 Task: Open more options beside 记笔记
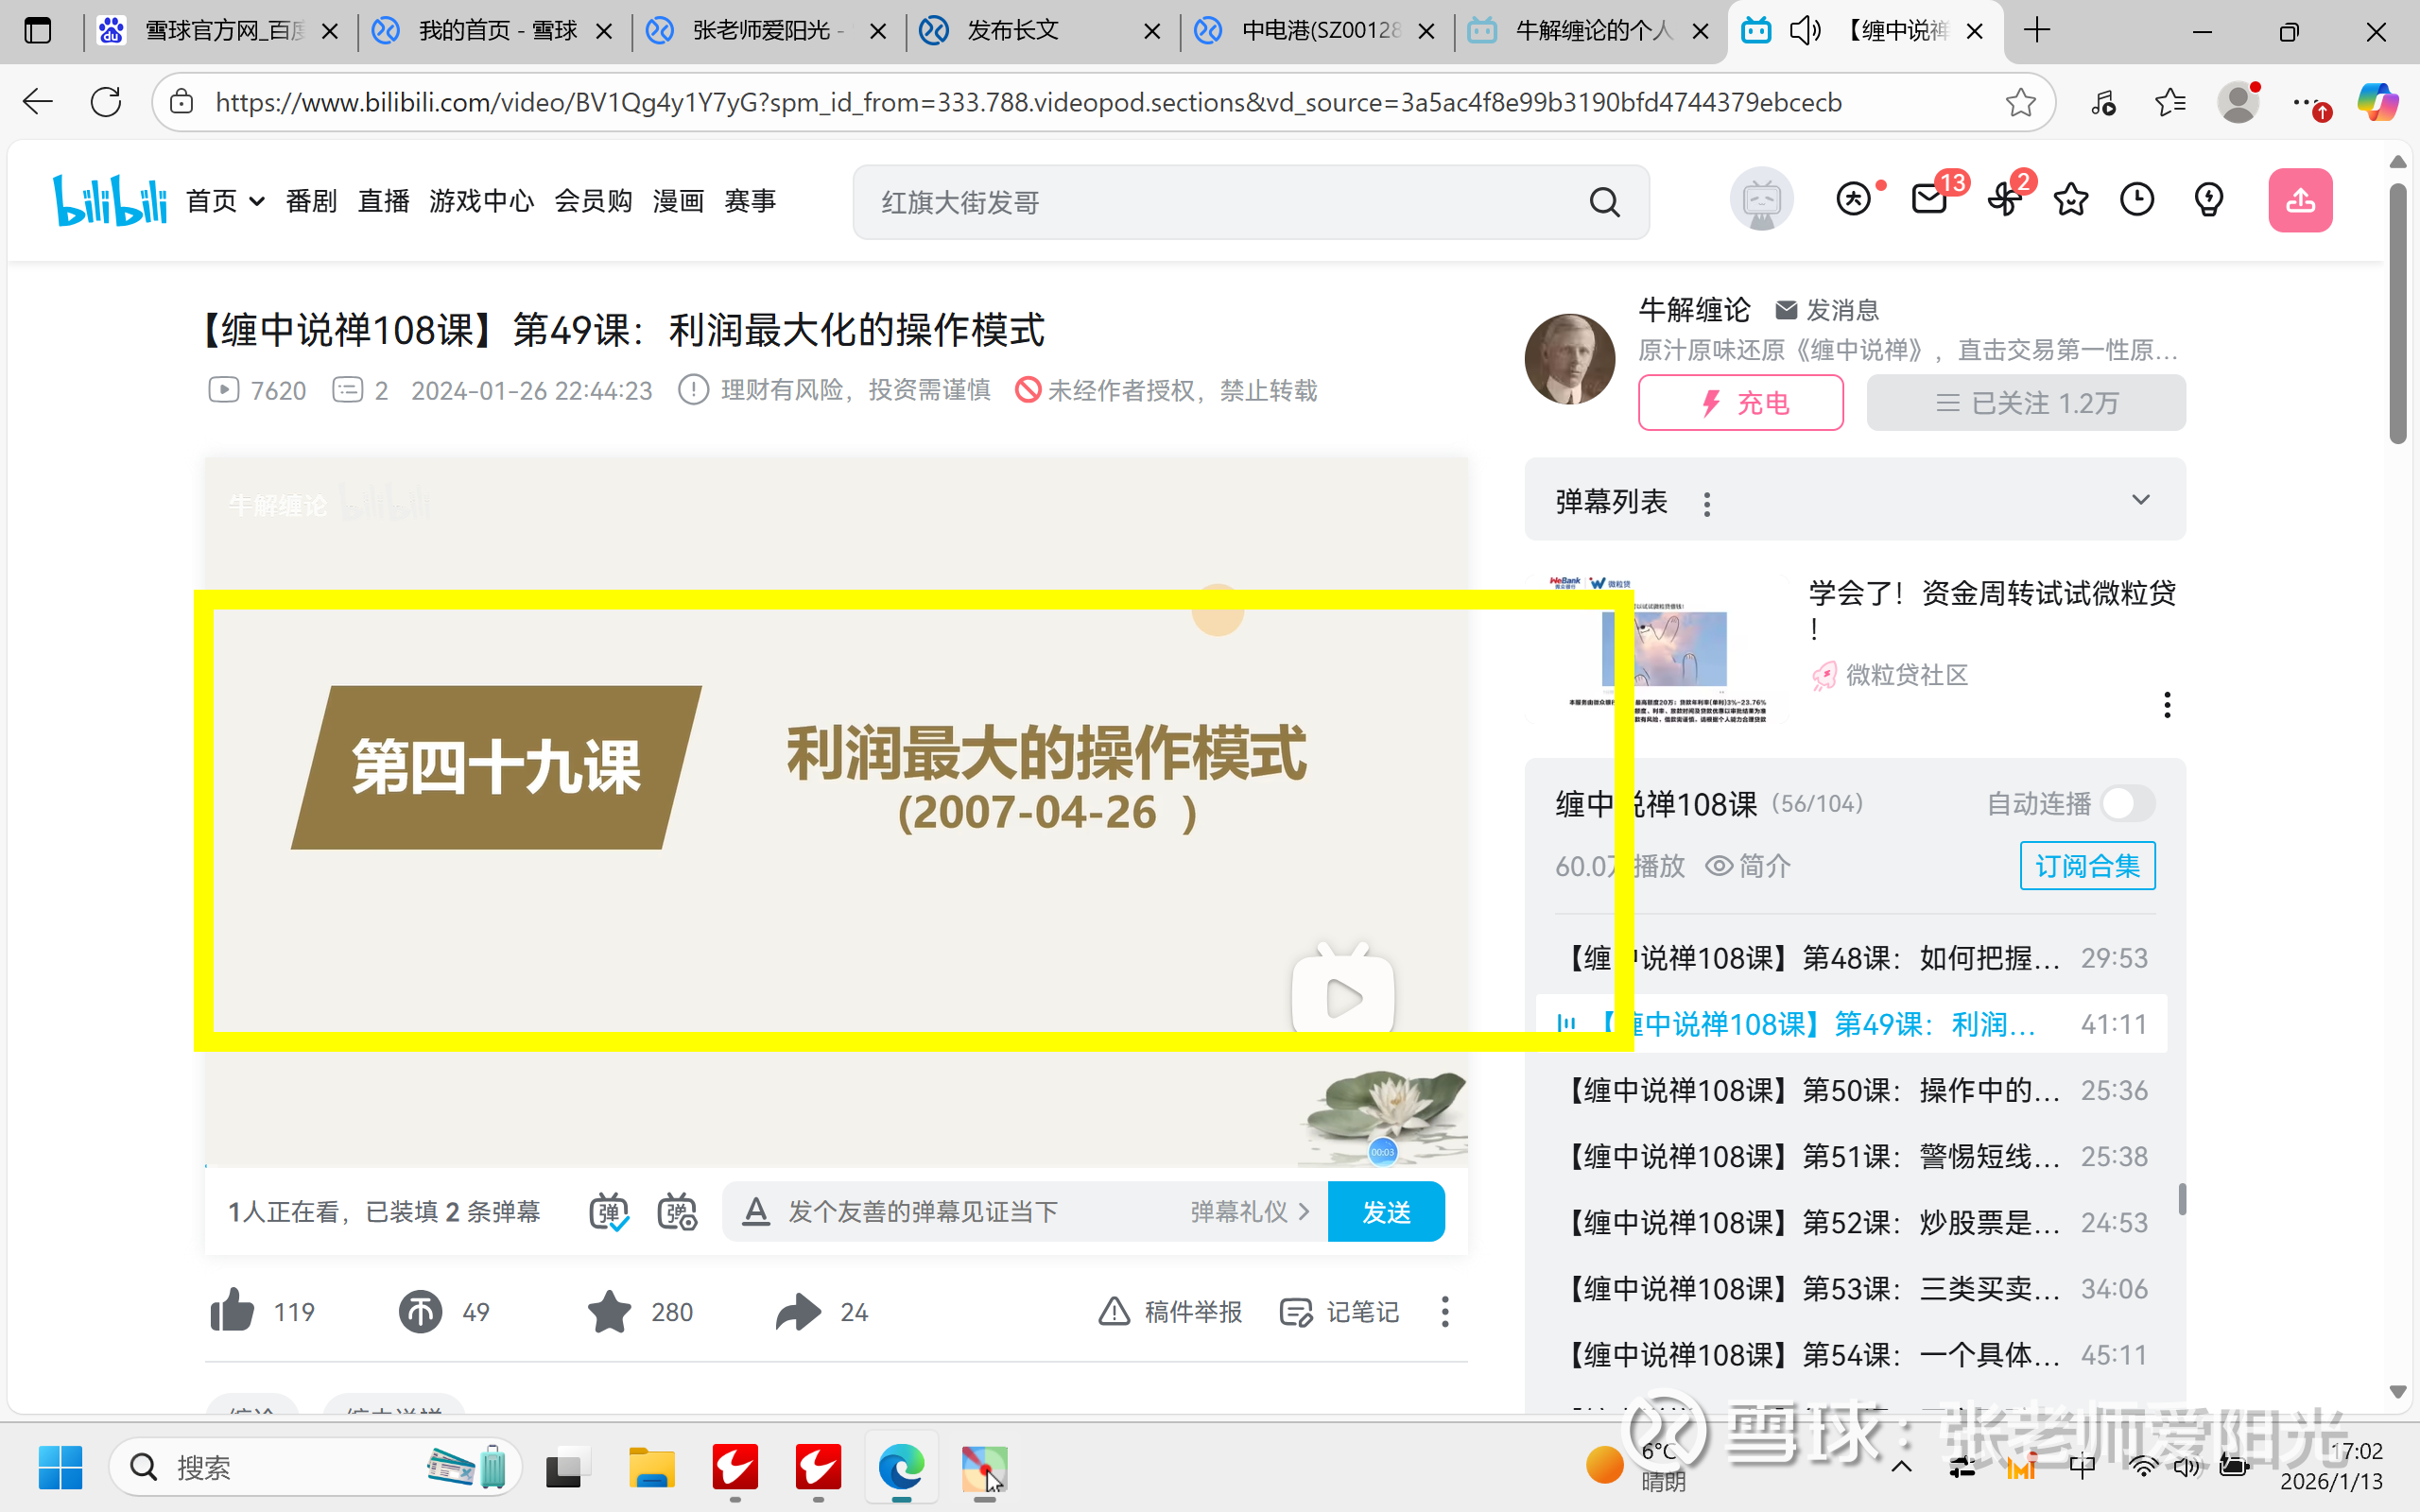1444,1311
